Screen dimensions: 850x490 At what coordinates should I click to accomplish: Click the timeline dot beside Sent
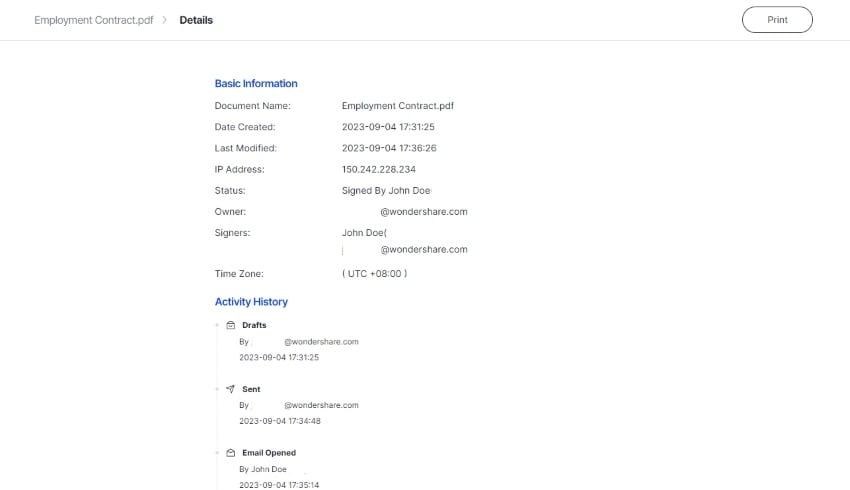(216, 389)
